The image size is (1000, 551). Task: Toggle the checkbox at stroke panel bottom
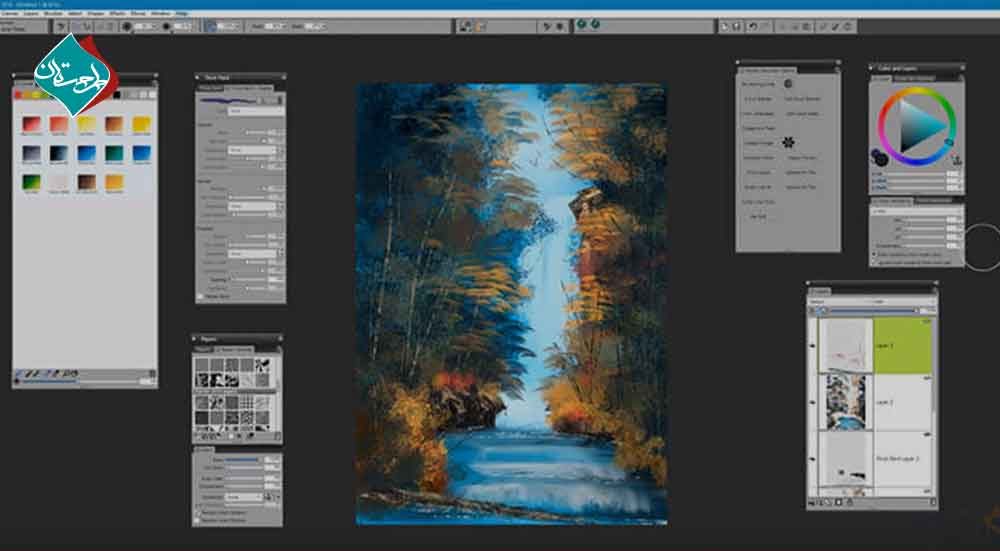coord(200,297)
